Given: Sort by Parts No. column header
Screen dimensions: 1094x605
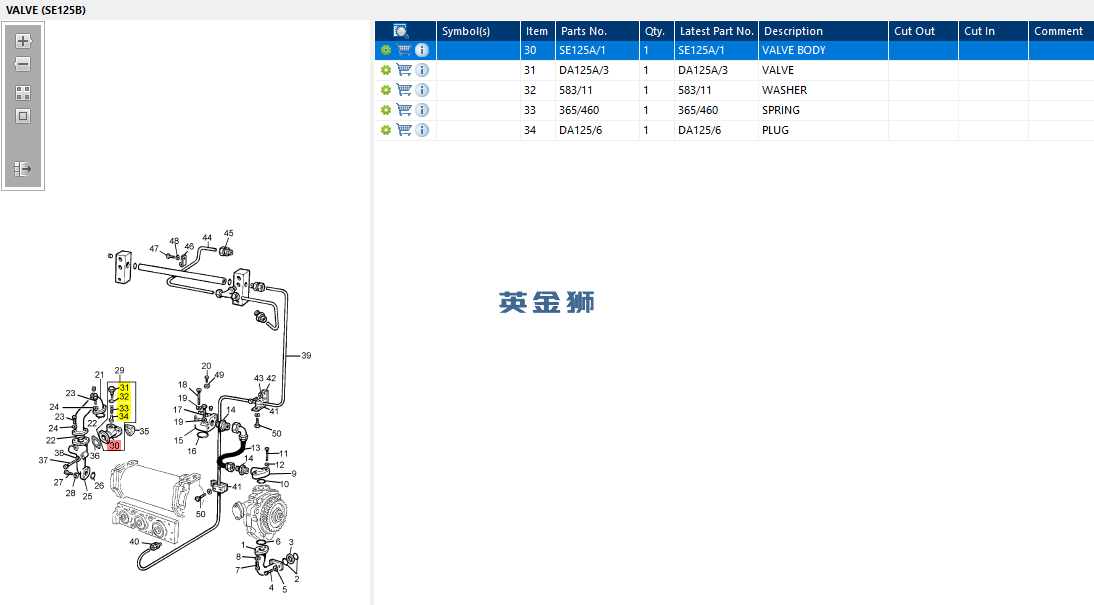Looking at the screenshot, I should pos(597,31).
